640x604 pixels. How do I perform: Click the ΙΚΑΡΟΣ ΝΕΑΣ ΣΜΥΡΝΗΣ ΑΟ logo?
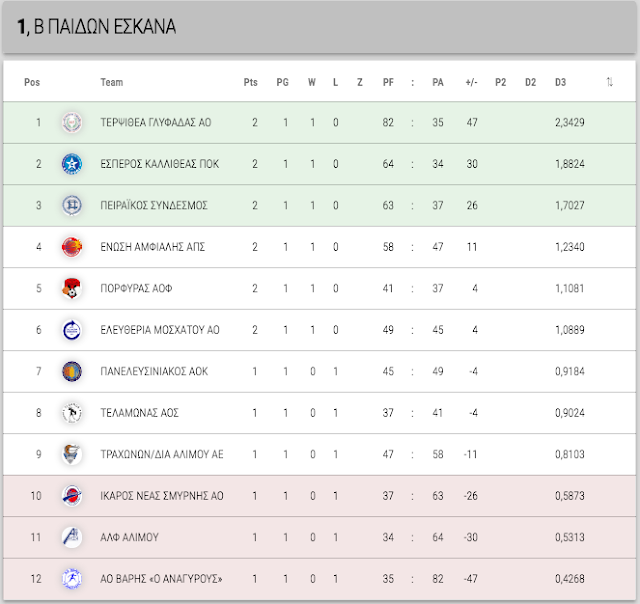pos(72,496)
